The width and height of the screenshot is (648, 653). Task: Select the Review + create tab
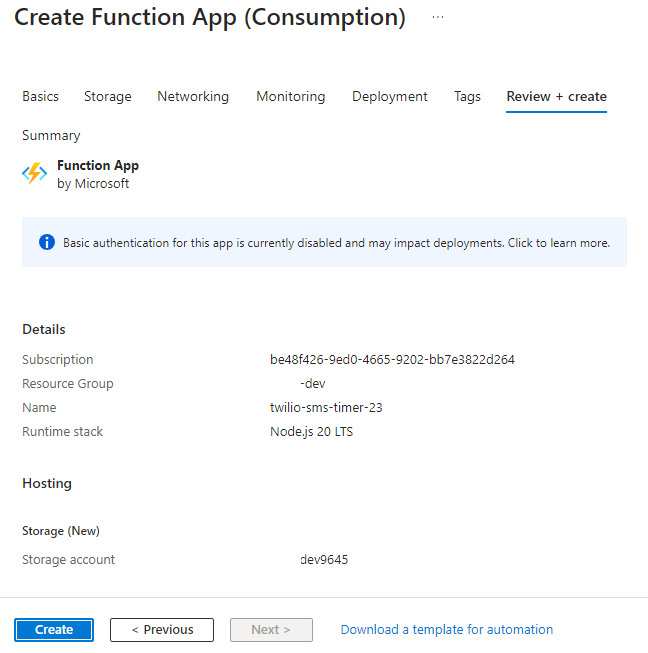556,96
